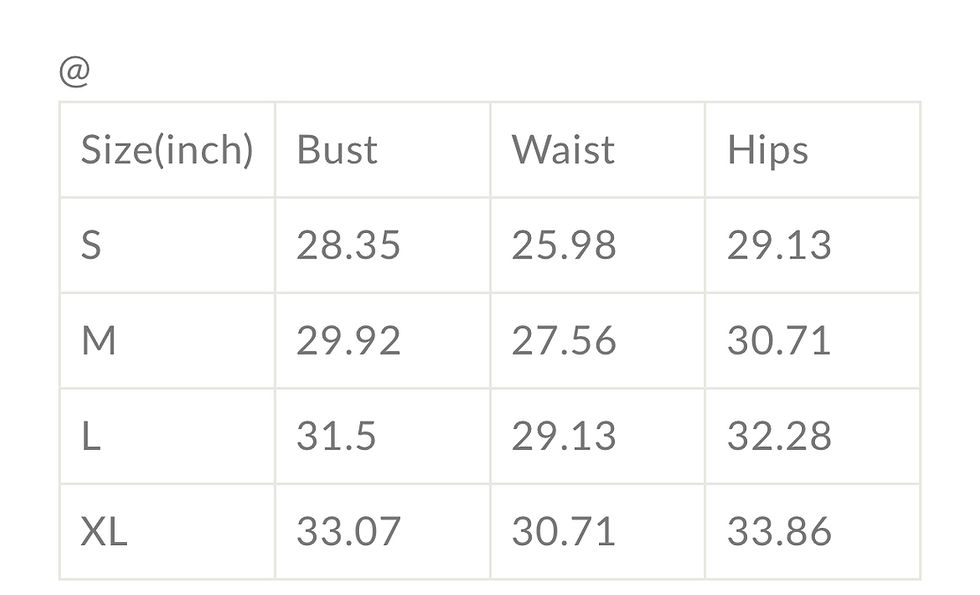980x595 pixels.
Task: Click the @ symbol above the table
Action: [x=75, y=73]
